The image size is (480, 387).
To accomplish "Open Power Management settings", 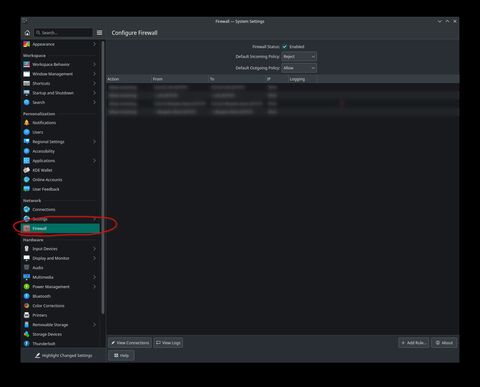I will tap(60, 287).
